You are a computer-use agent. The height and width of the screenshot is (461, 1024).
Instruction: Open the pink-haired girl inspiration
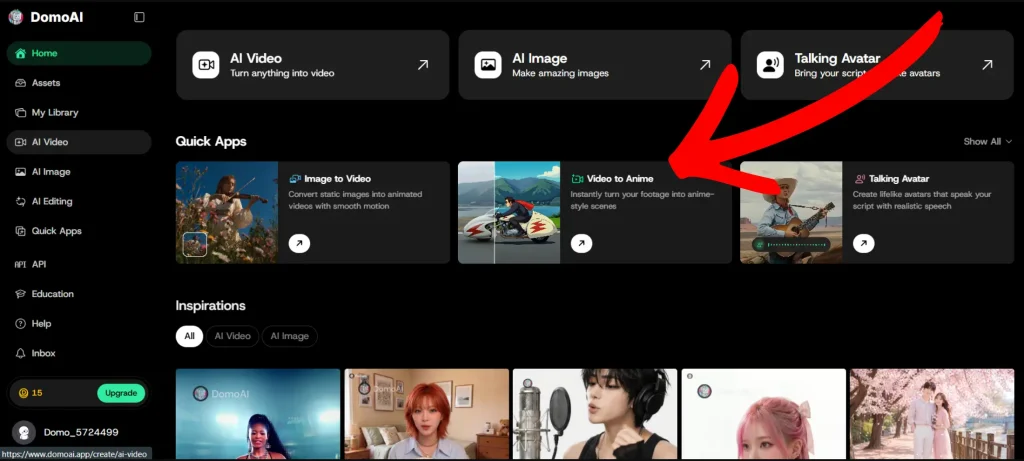click(x=763, y=414)
